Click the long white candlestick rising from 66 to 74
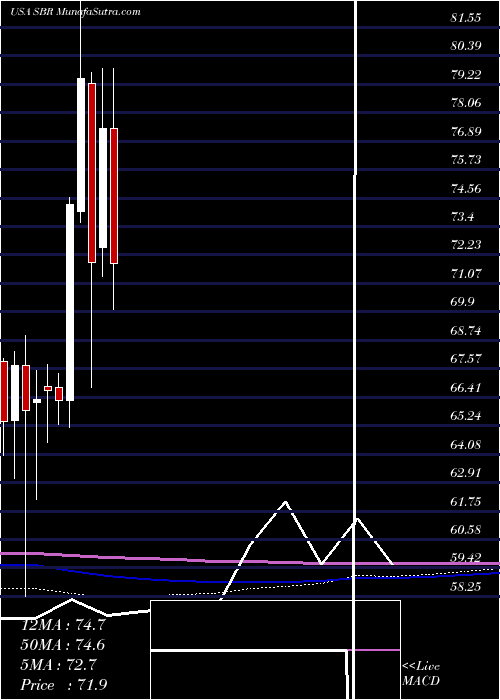 point(70,302)
